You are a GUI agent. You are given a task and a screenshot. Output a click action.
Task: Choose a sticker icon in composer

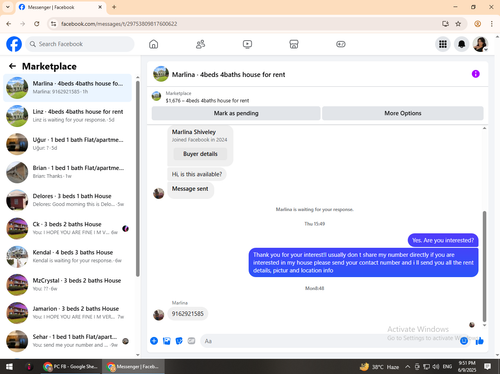(x=179, y=341)
